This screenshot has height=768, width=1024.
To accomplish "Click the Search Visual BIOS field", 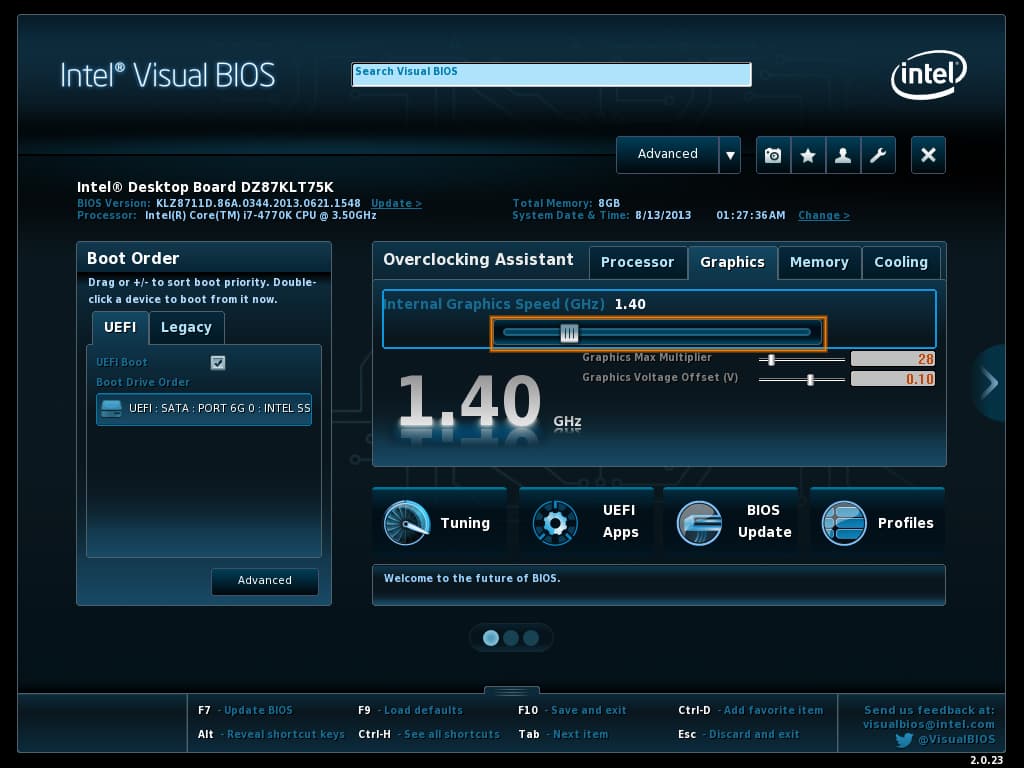I will [x=551, y=75].
